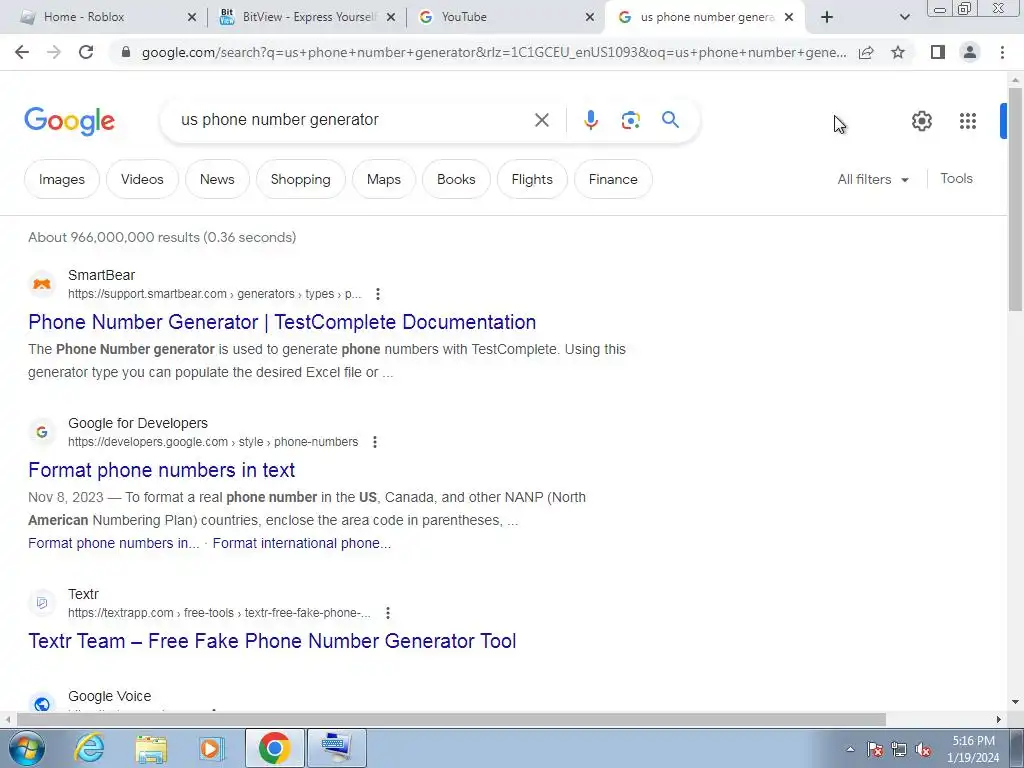Click the muted volume tray icon
1024x768 pixels.
click(x=923, y=750)
